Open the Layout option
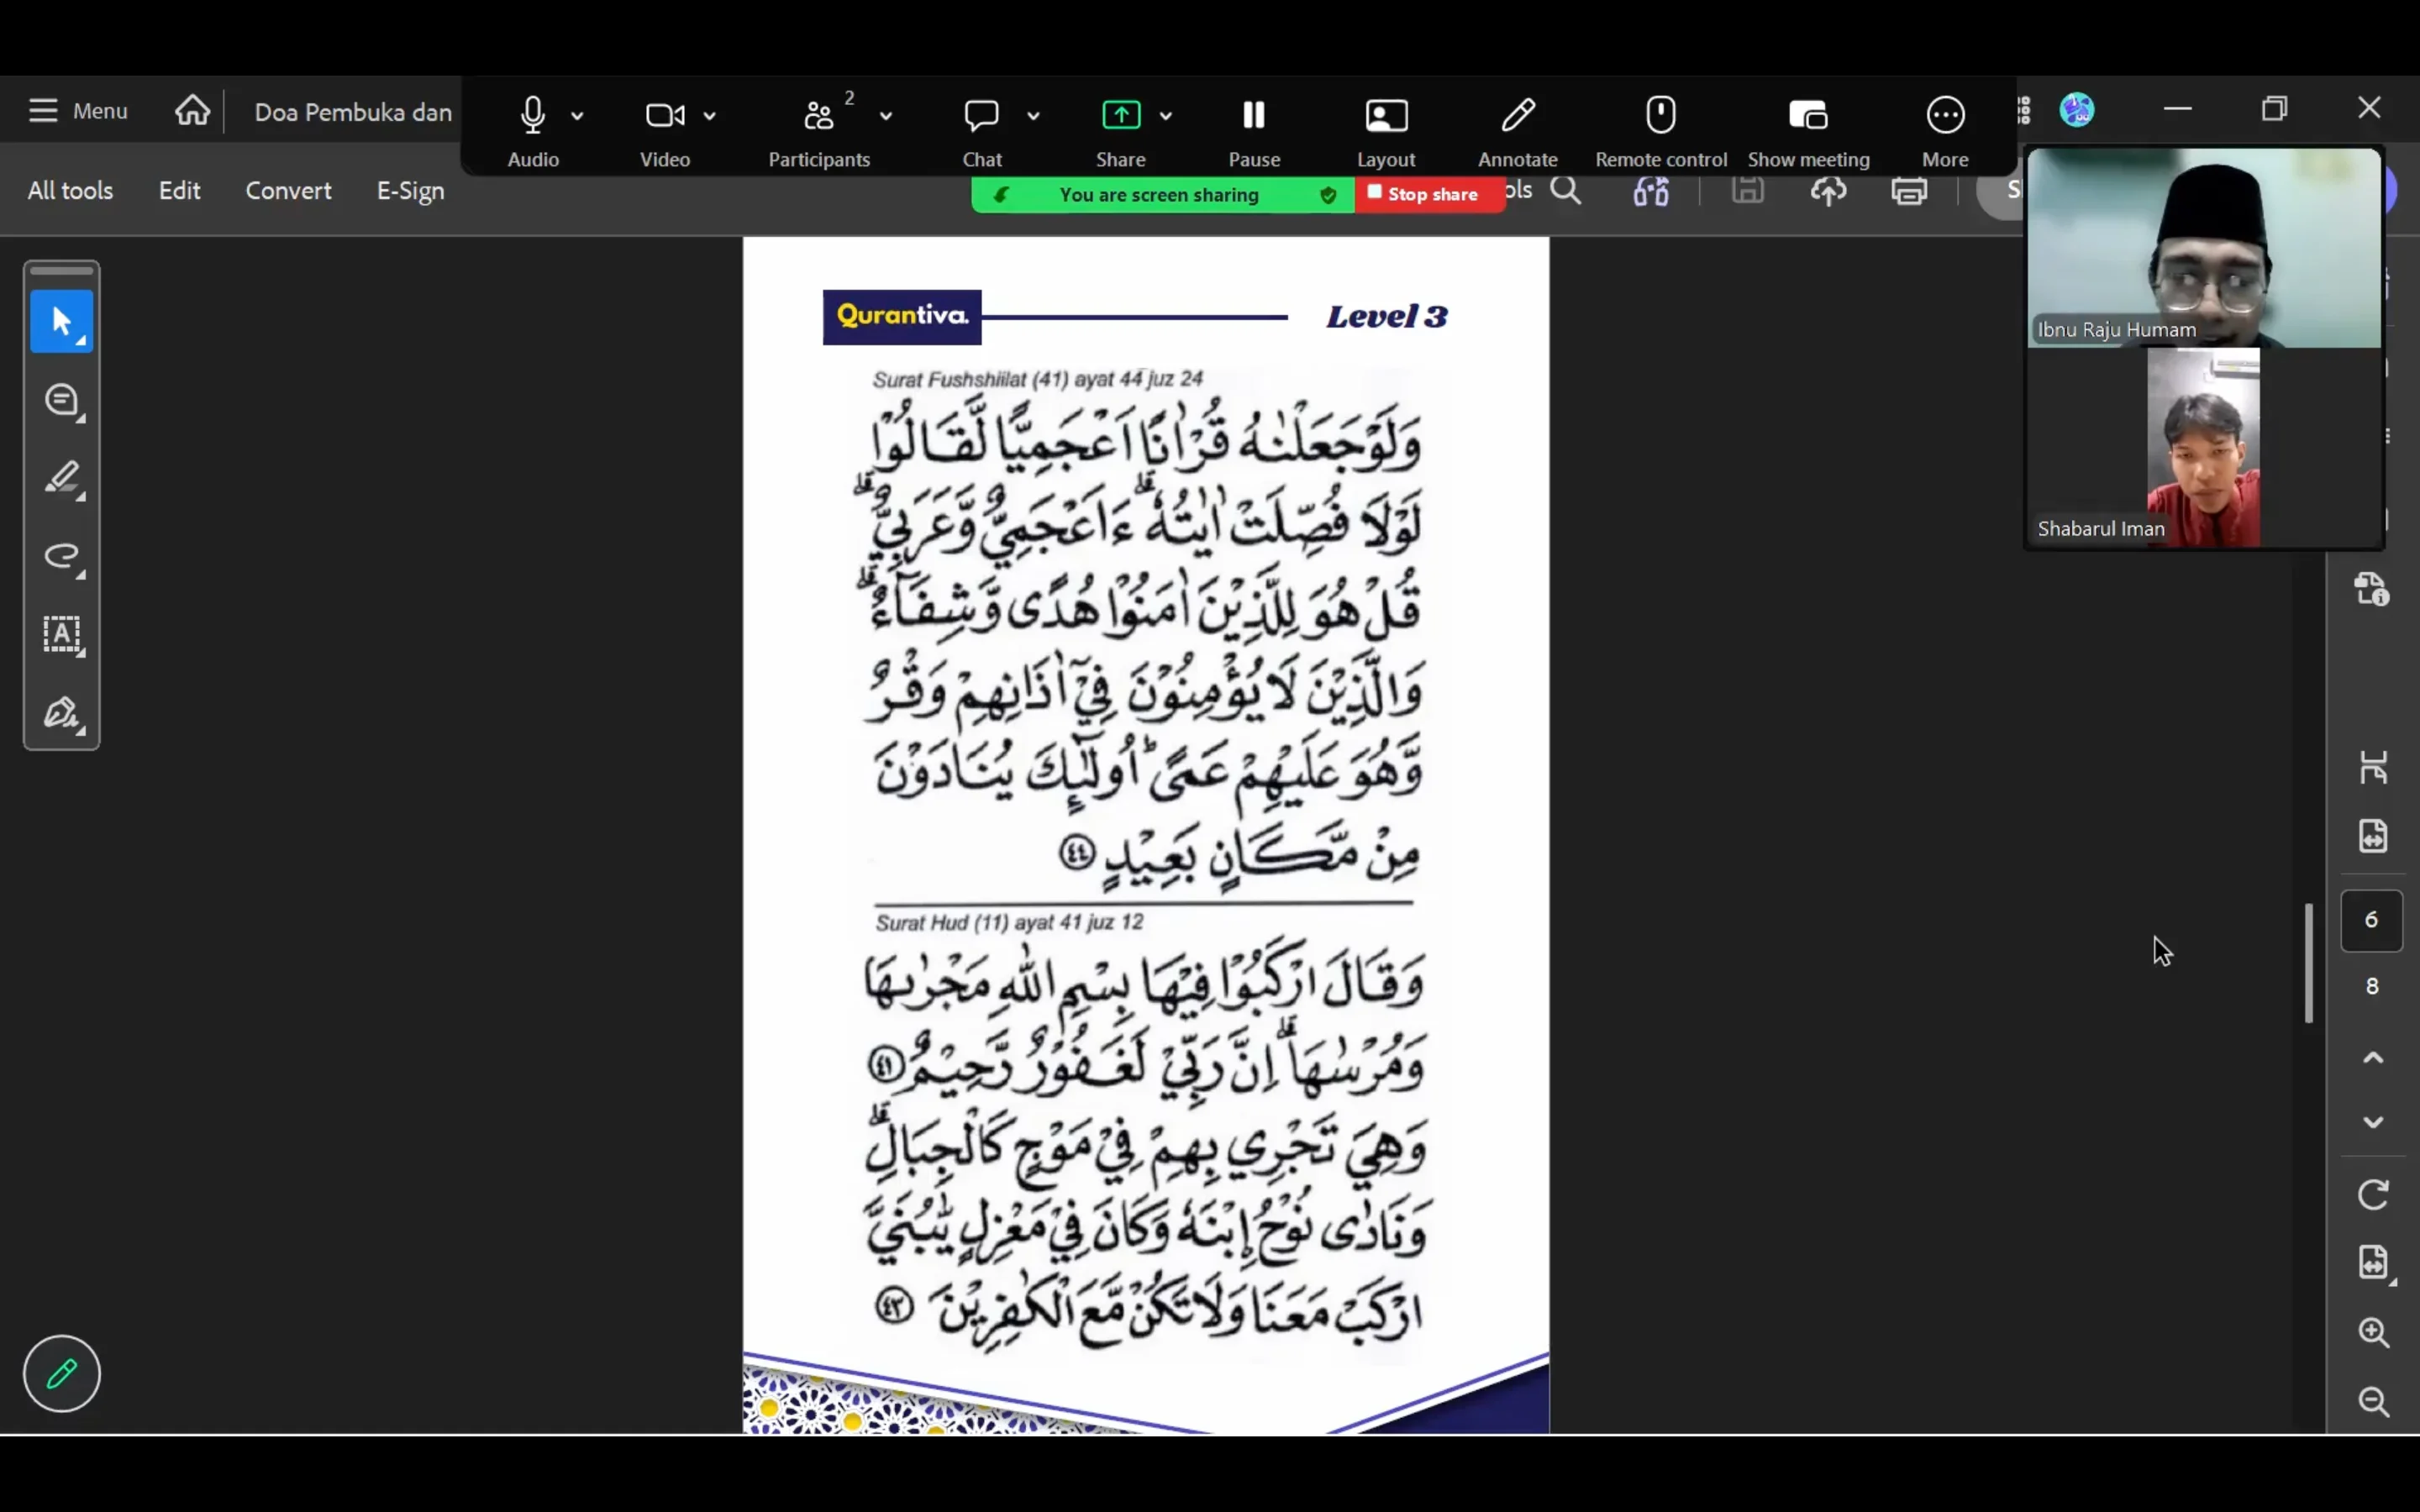Viewport: 2420px width, 1512px height. coord(1386,130)
